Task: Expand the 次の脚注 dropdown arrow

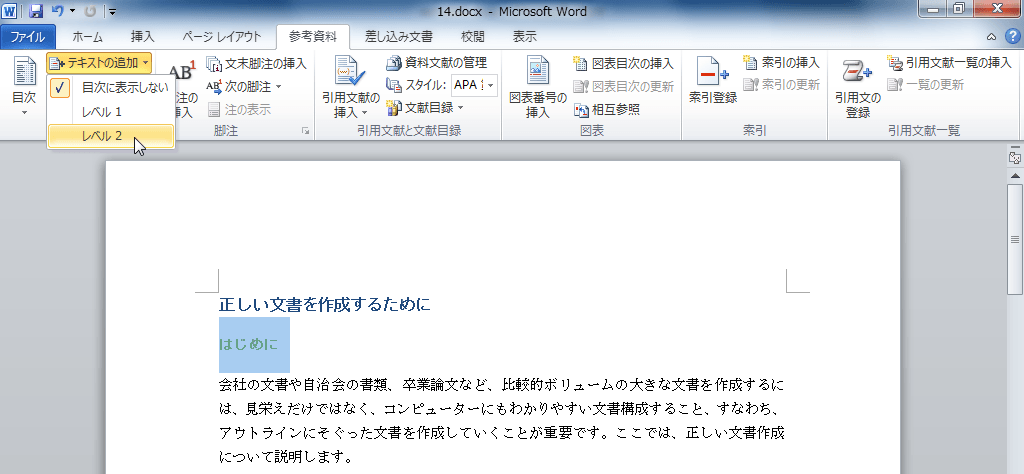Action: point(279,87)
